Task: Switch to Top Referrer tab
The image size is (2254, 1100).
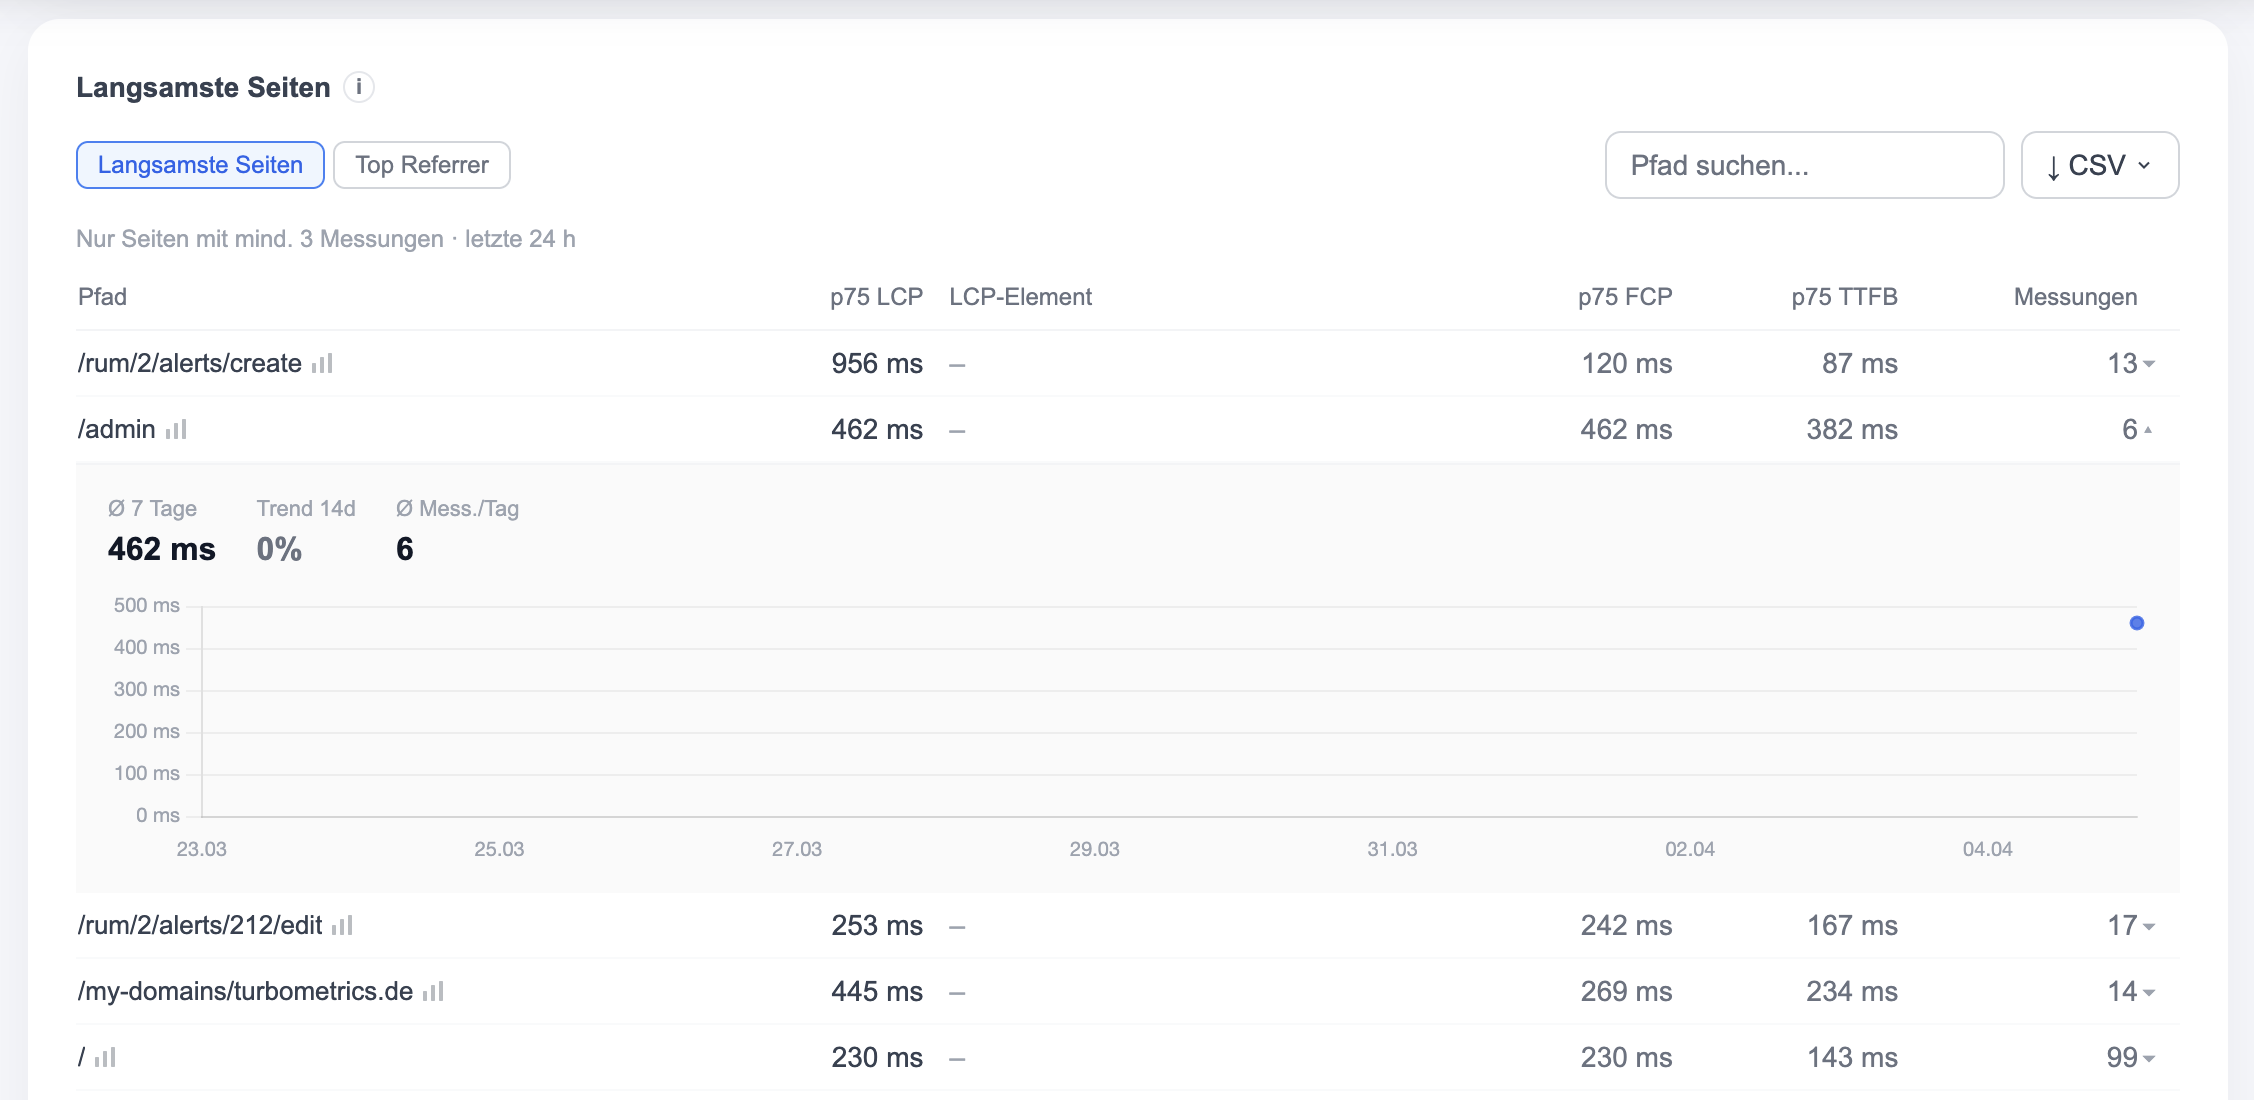Action: pyautogui.click(x=421, y=165)
